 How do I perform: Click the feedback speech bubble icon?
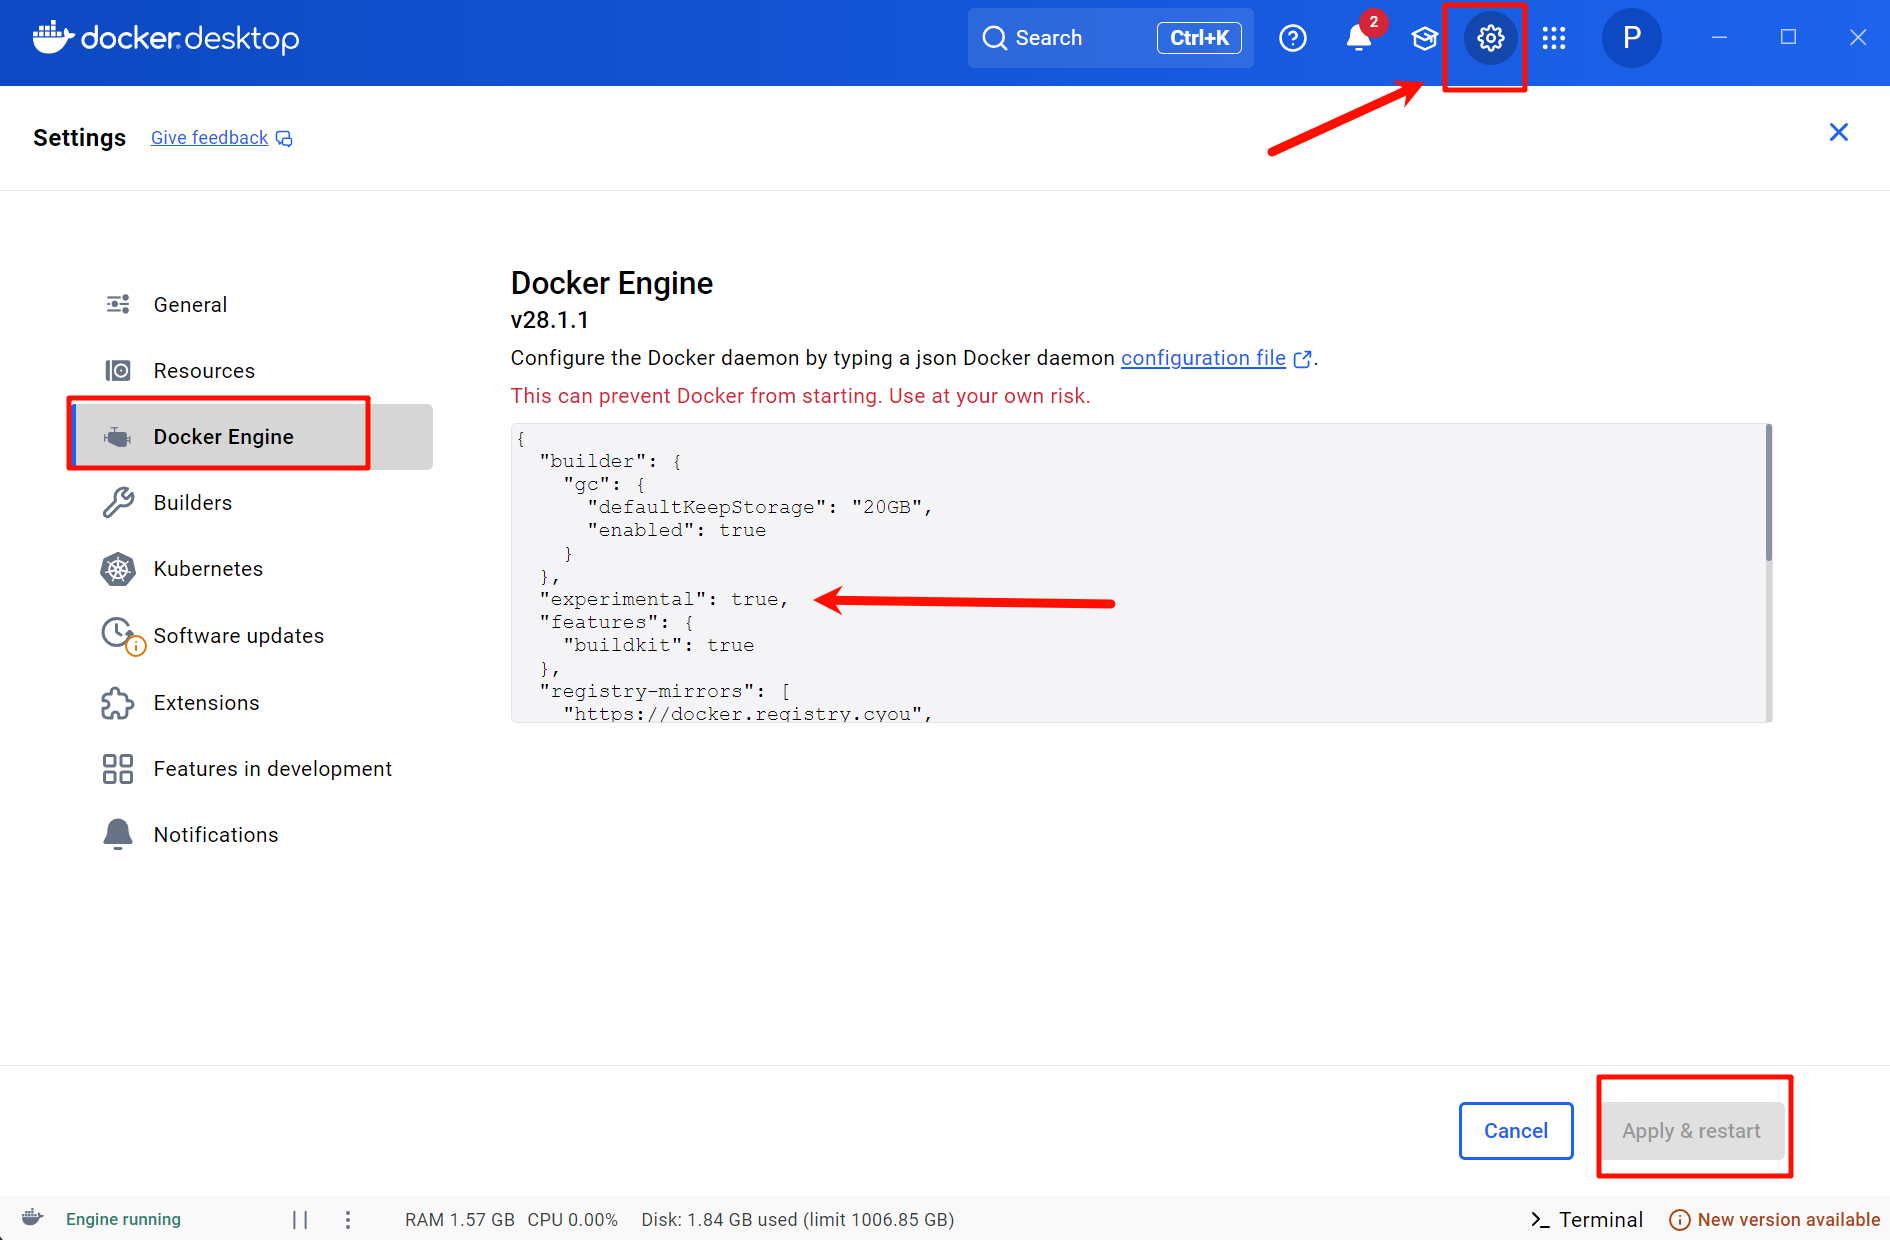point(284,139)
